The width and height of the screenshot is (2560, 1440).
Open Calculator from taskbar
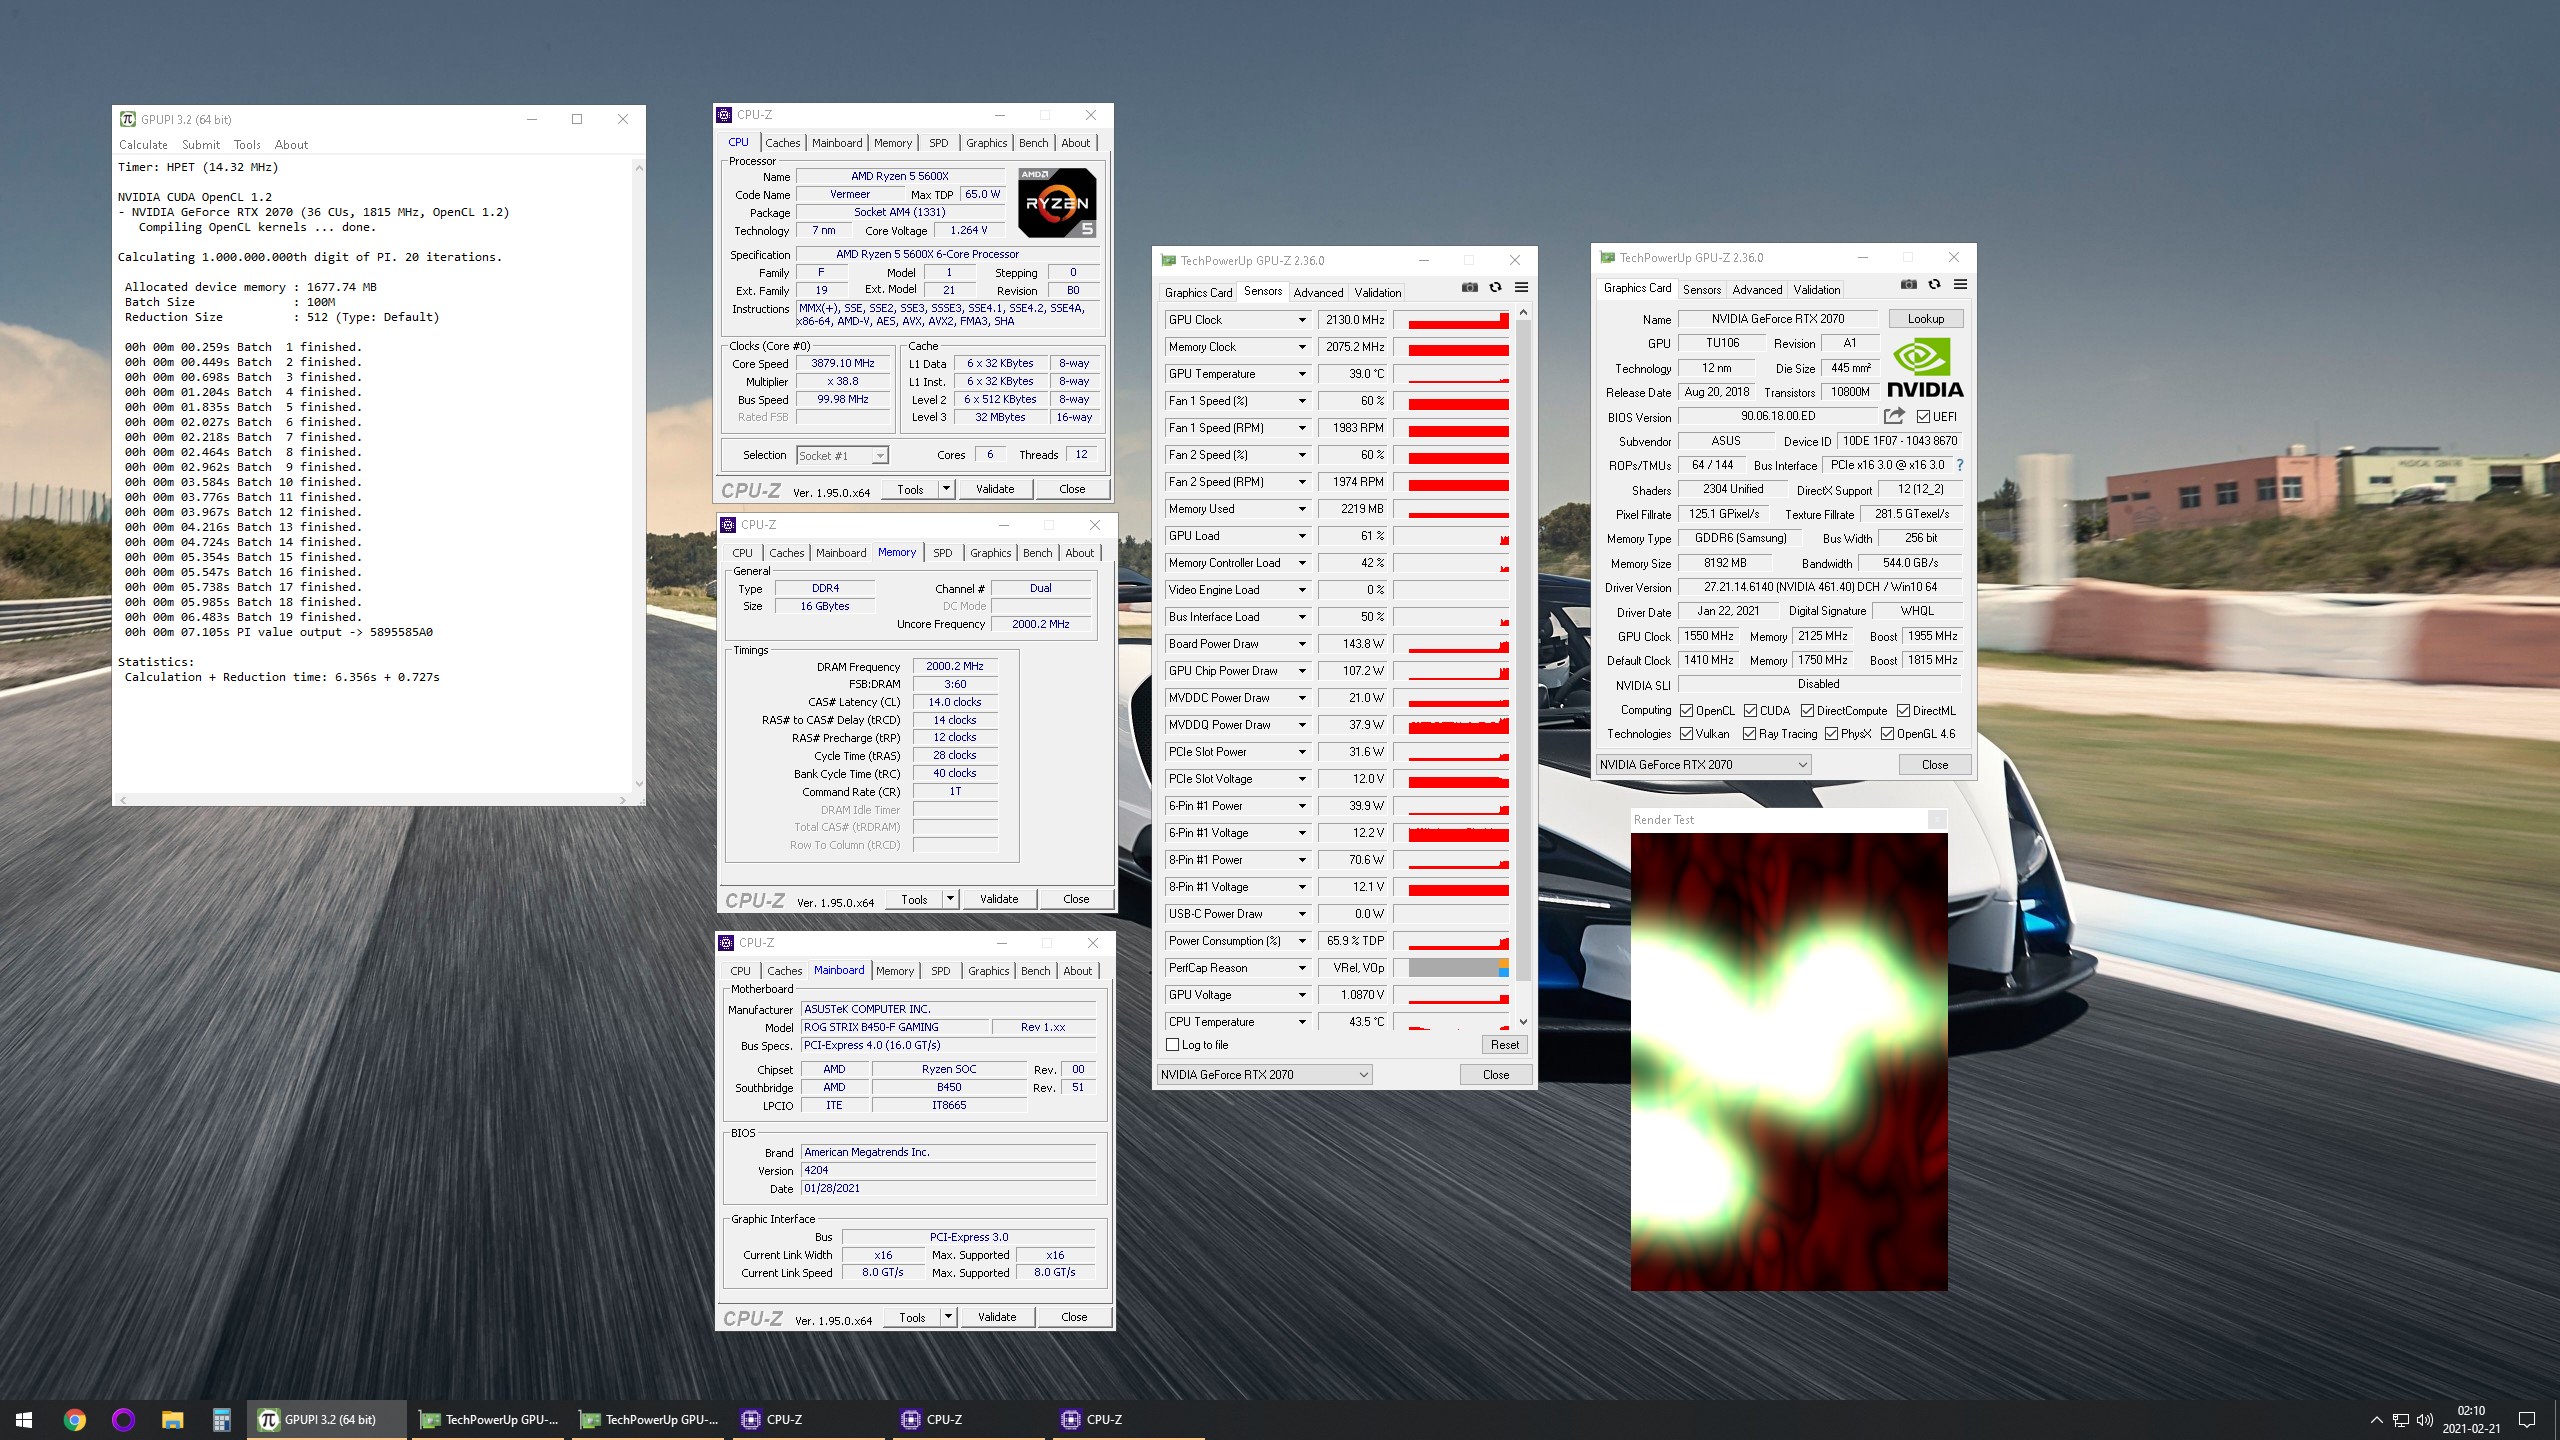(x=221, y=1419)
